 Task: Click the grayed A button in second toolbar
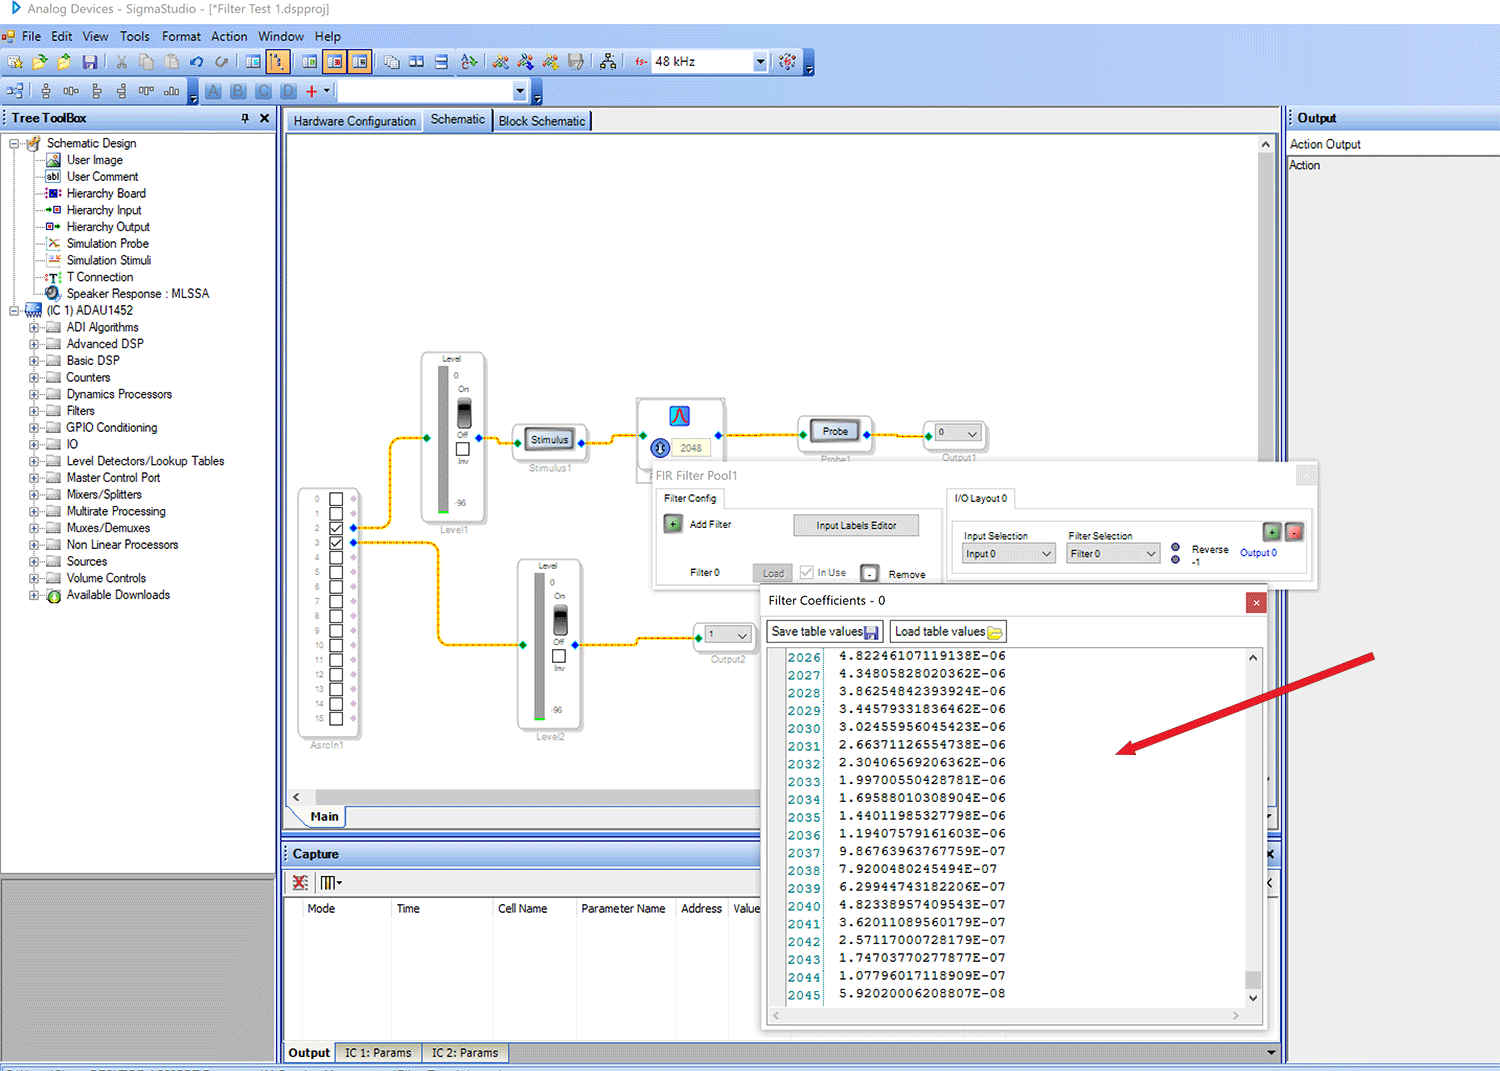(213, 91)
